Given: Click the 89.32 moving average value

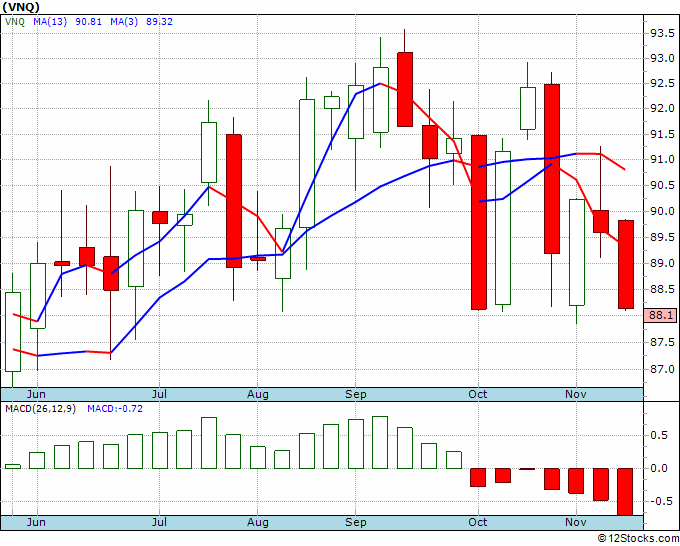Looking at the screenshot, I should pyautogui.click(x=159, y=22).
